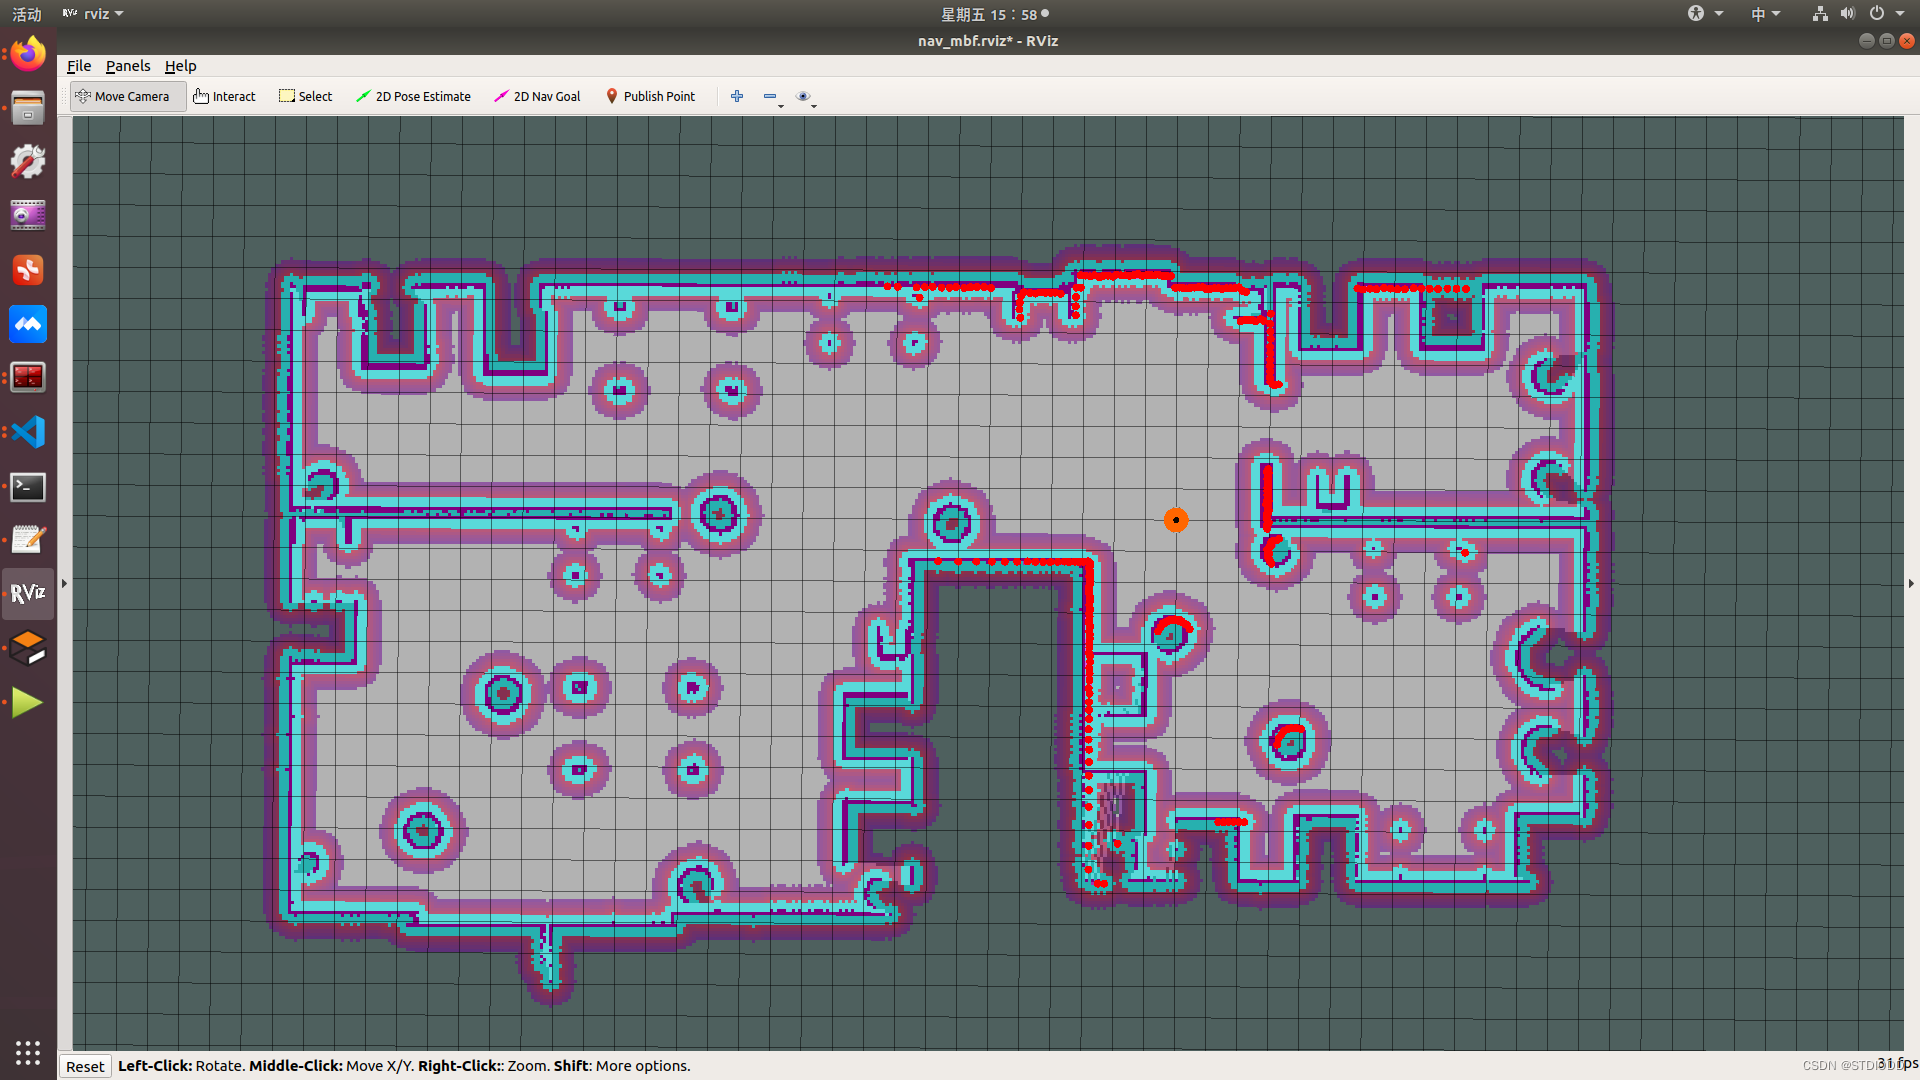Show applications grid in dock
Image resolution: width=1920 pixels, height=1080 pixels.
28,1052
